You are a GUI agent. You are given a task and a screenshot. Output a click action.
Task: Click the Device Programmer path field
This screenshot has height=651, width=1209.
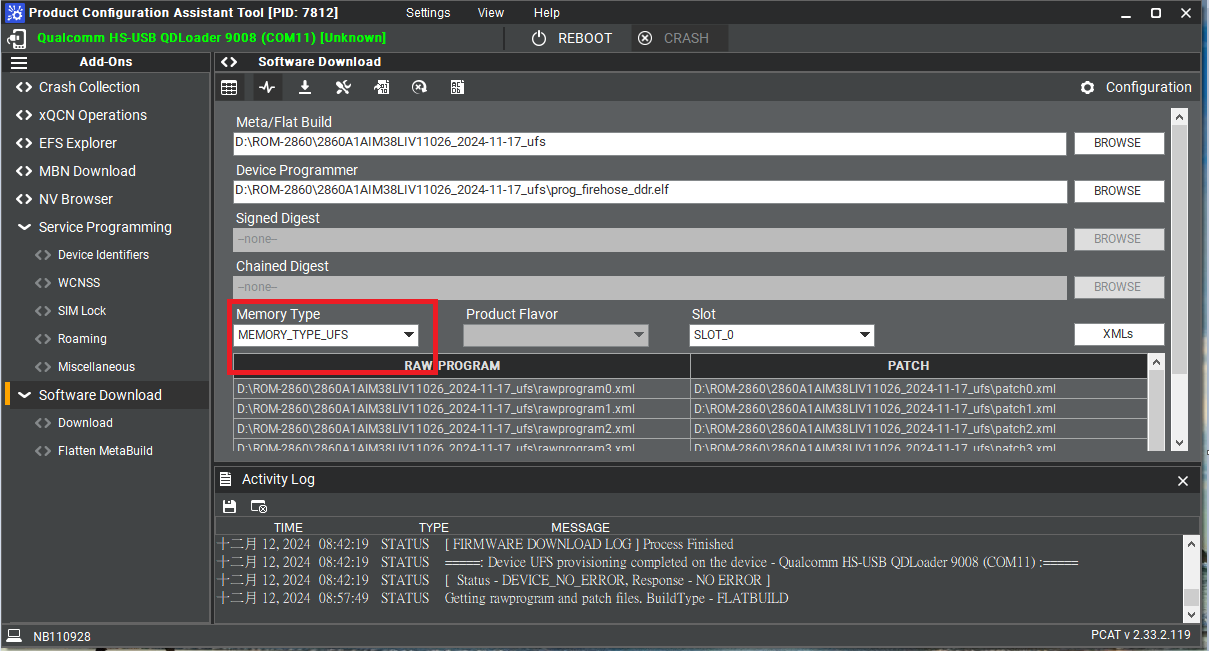[650, 191]
